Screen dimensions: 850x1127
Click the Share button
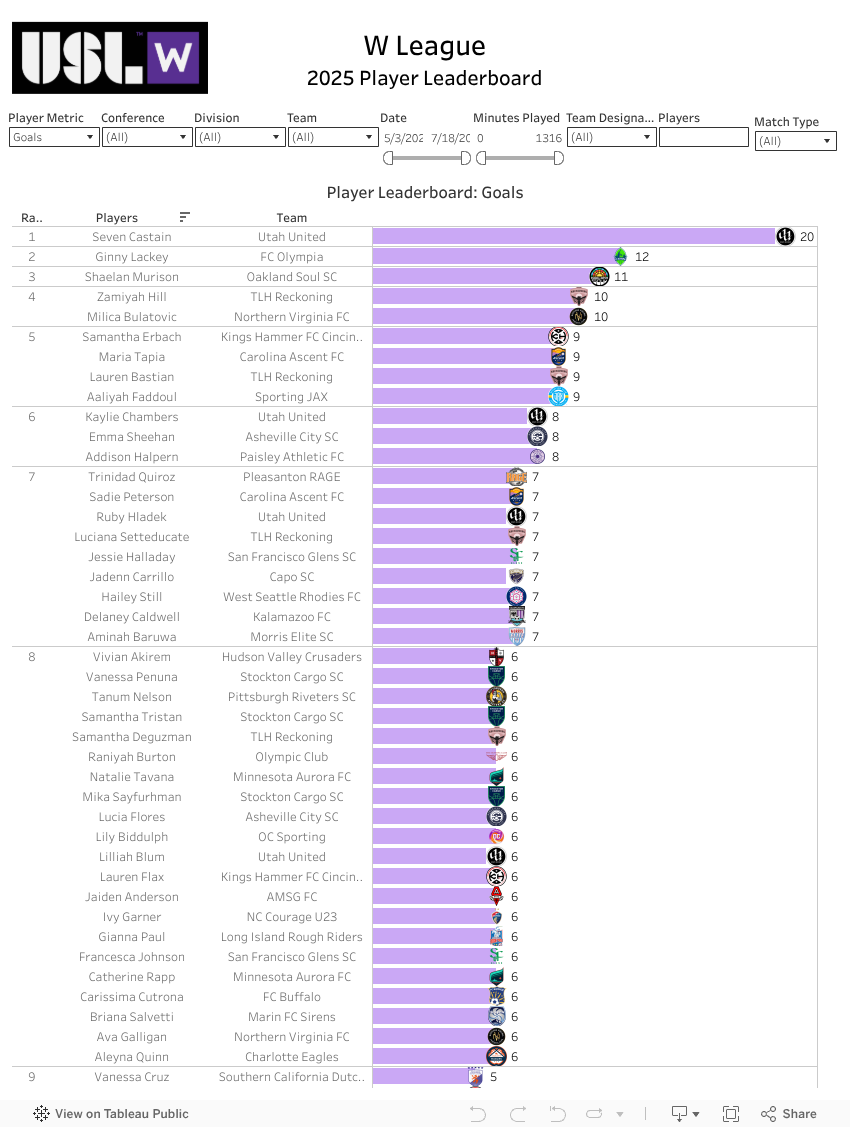[x=788, y=1114]
